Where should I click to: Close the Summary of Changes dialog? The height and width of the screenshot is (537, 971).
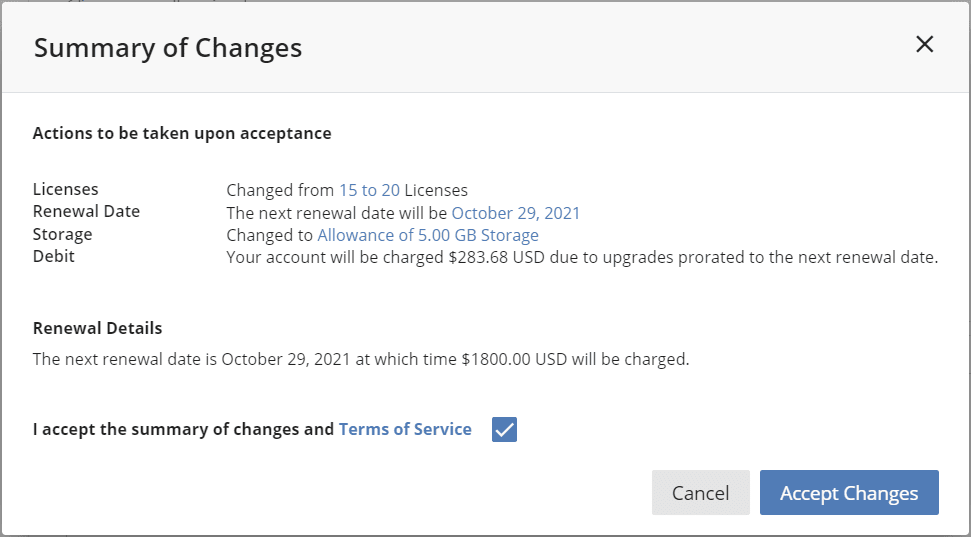click(x=924, y=45)
